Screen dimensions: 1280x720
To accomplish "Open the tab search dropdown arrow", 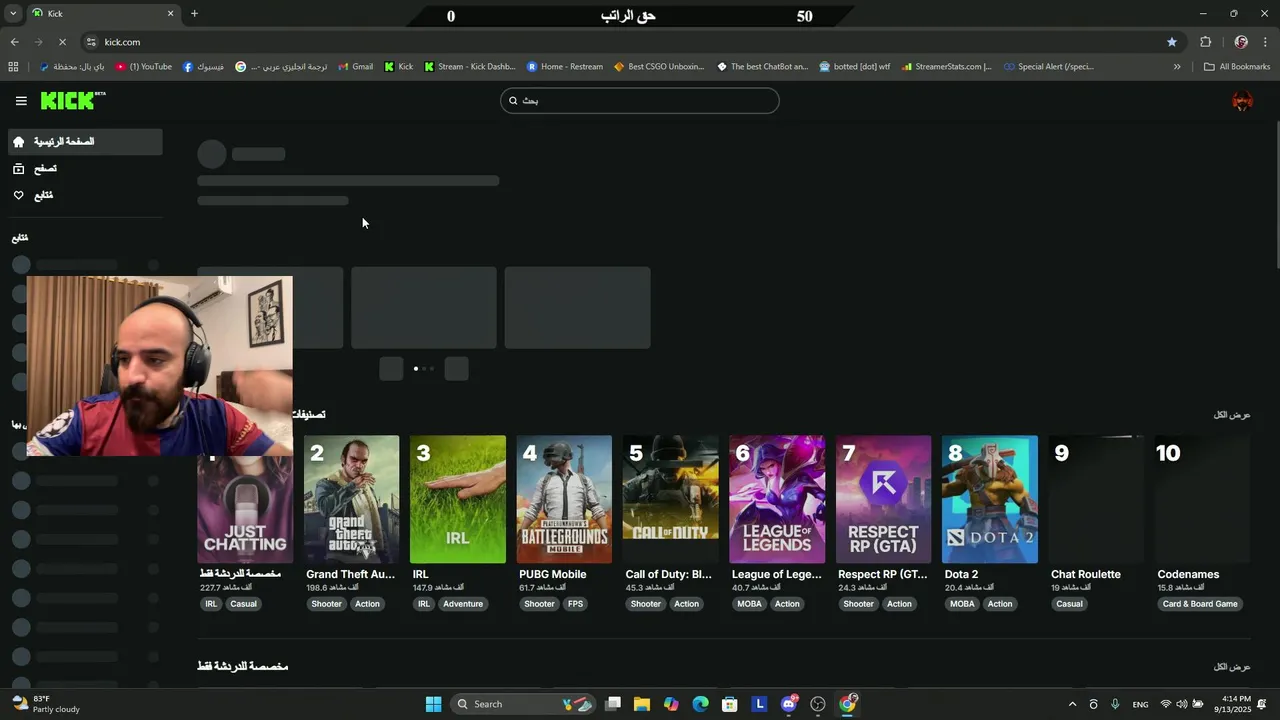I will [13, 14].
